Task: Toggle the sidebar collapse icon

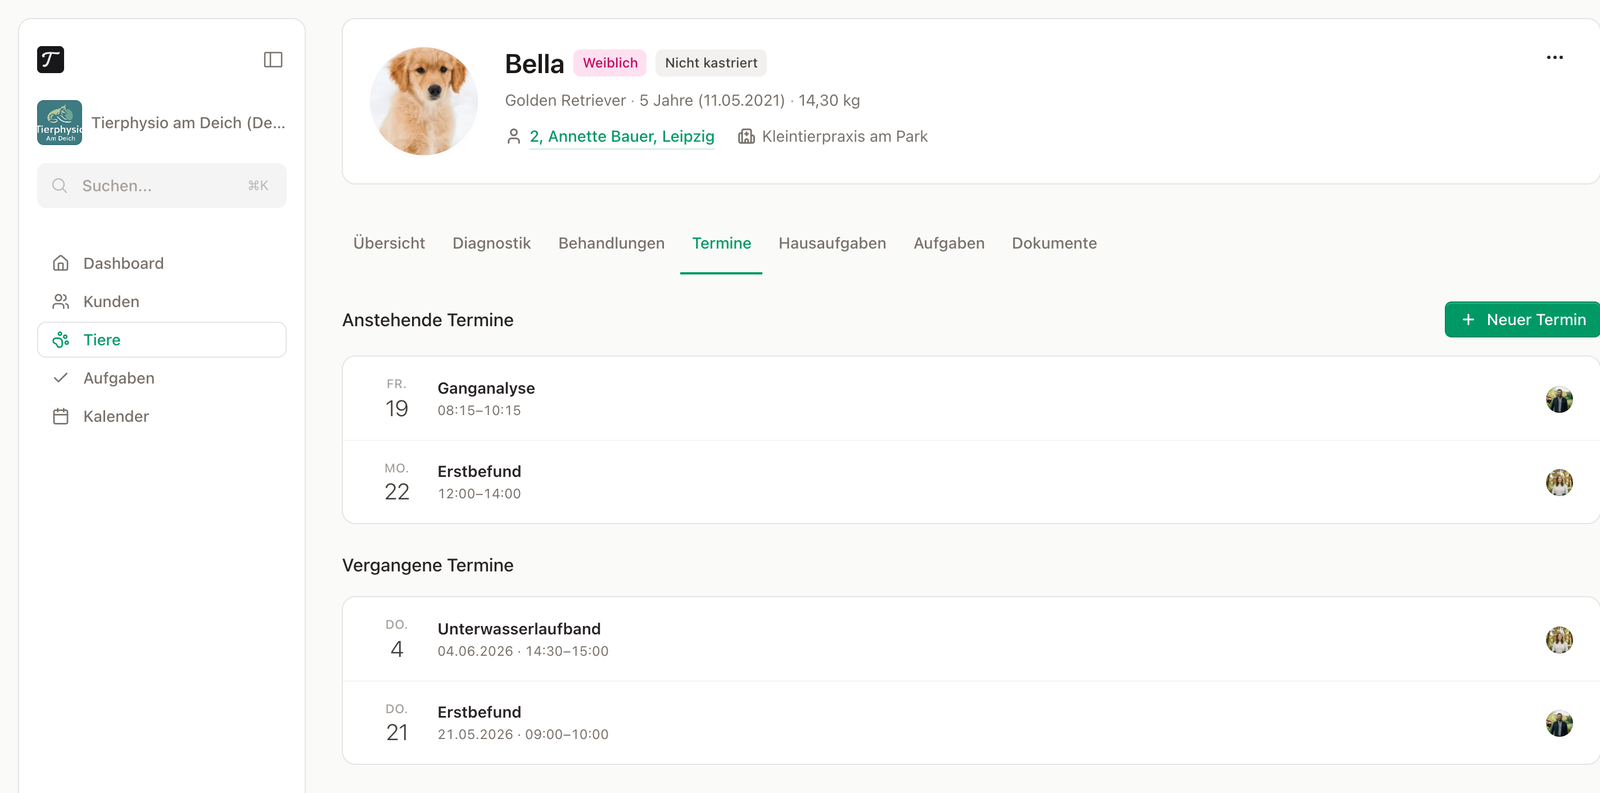Action: point(273,60)
